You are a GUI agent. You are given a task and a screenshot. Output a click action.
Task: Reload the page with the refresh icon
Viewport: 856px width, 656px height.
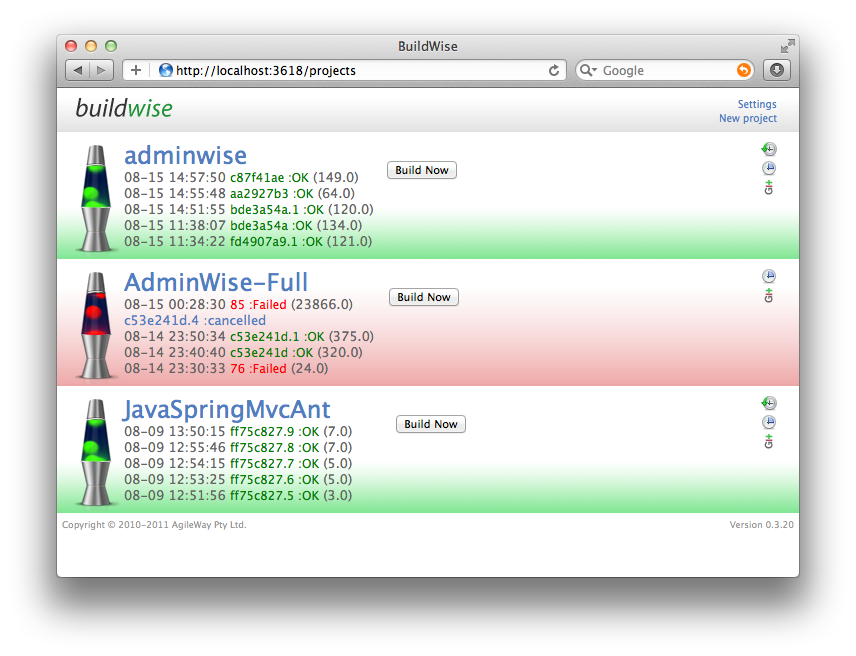click(x=554, y=70)
